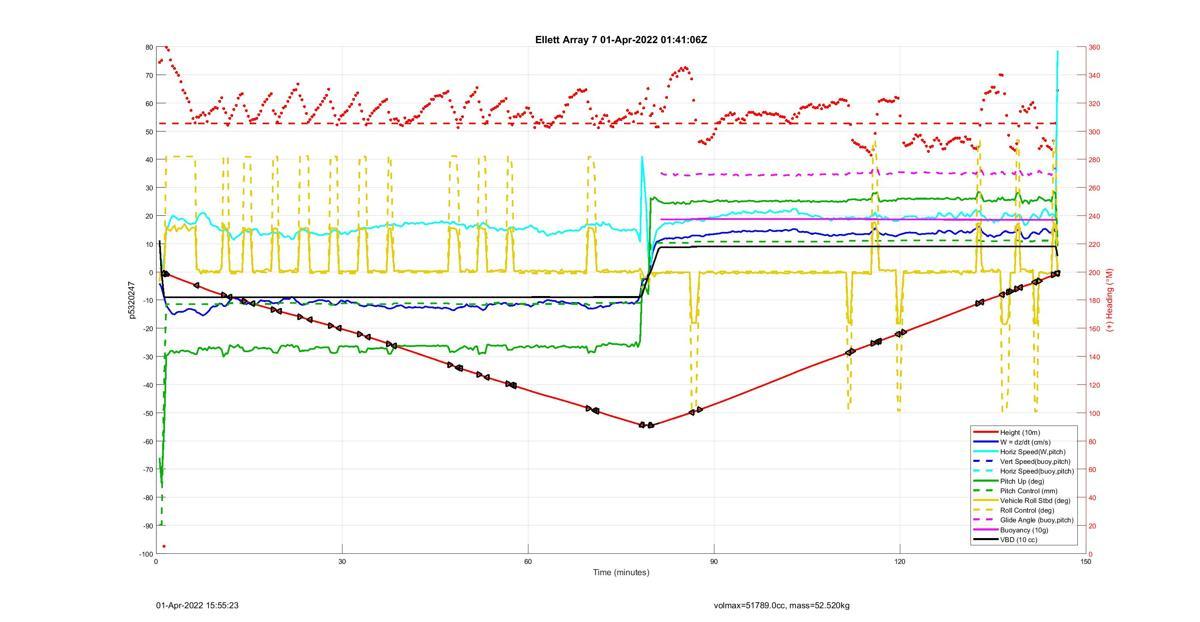Screen dimensions: 1200x622
Task: Click the "Vert Speed(buoy,pitch)" legend entry
Action: 1034,461
